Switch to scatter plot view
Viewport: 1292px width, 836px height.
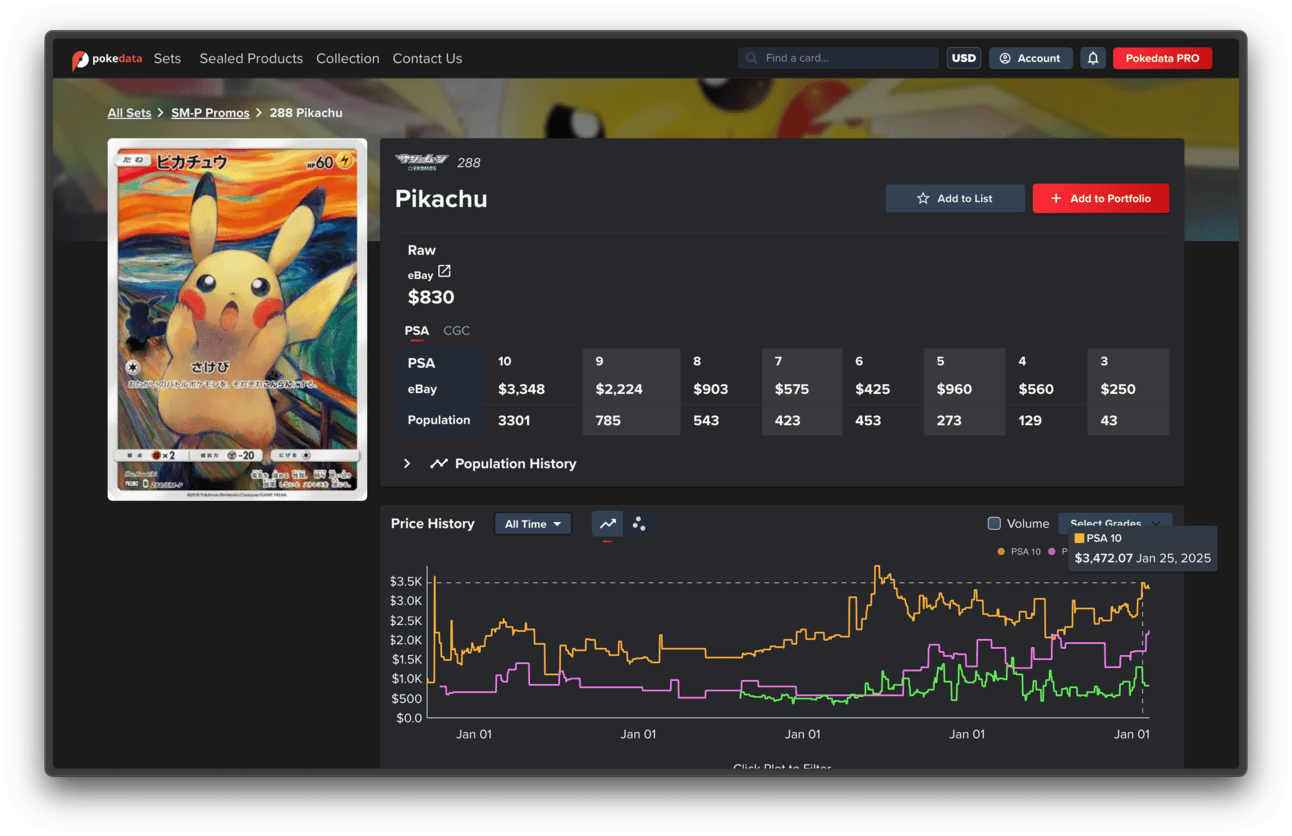click(x=639, y=524)
